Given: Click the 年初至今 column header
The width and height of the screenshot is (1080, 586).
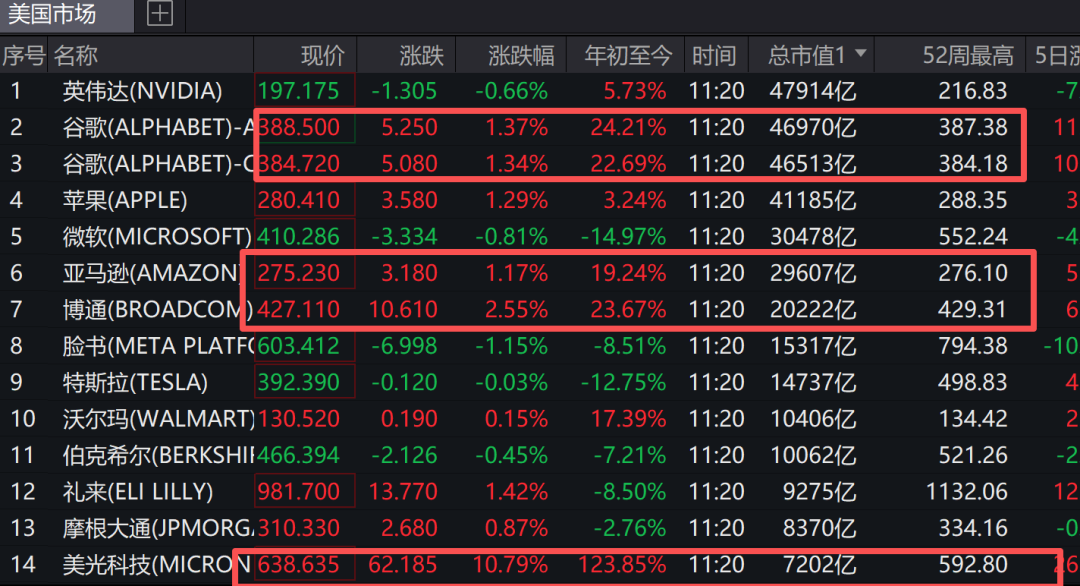Looking at the screenshot, I should pos(628,56).
